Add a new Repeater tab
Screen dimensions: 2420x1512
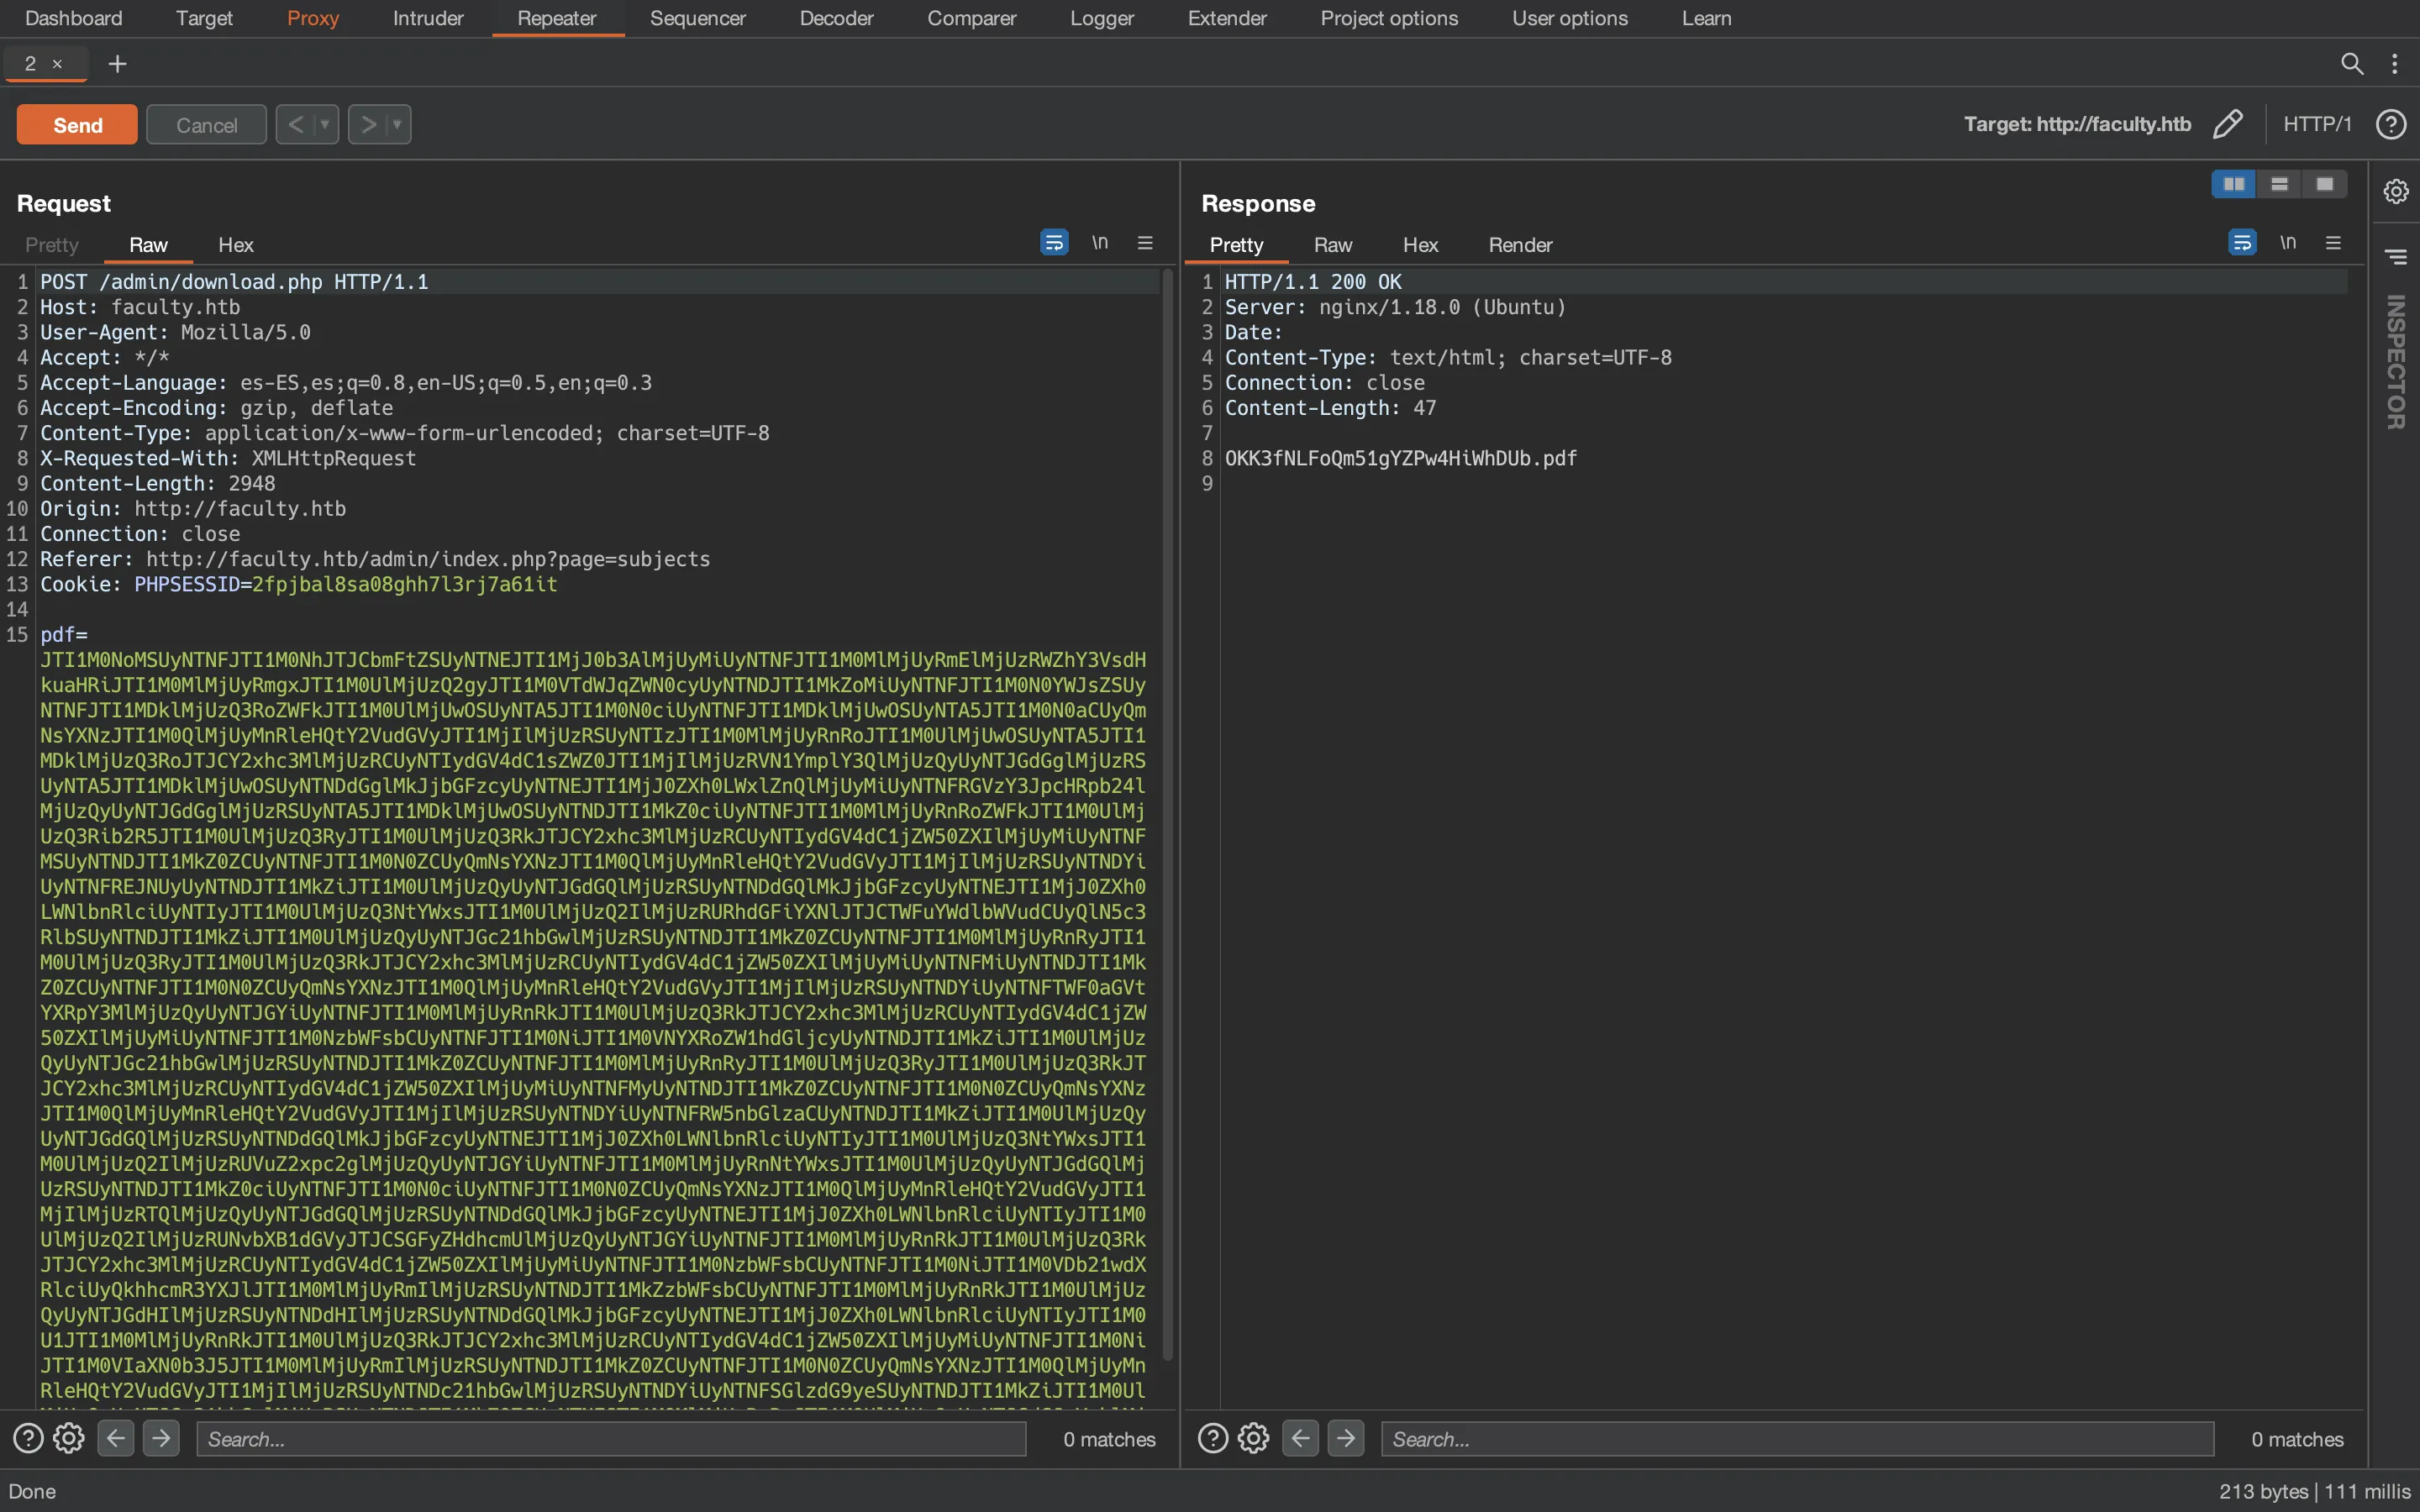point(117,64)
